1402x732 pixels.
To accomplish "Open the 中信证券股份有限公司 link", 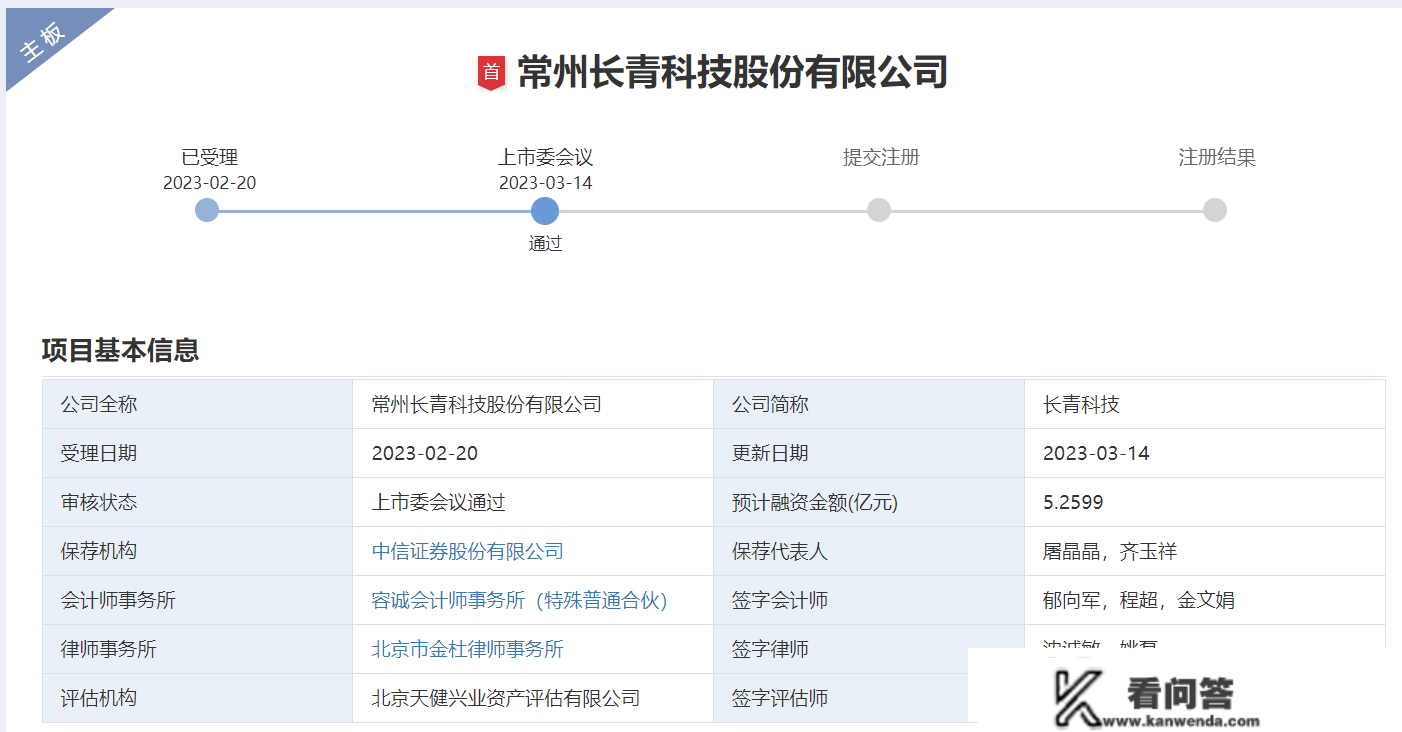I will pyautogui.click(x=468, y=551).
